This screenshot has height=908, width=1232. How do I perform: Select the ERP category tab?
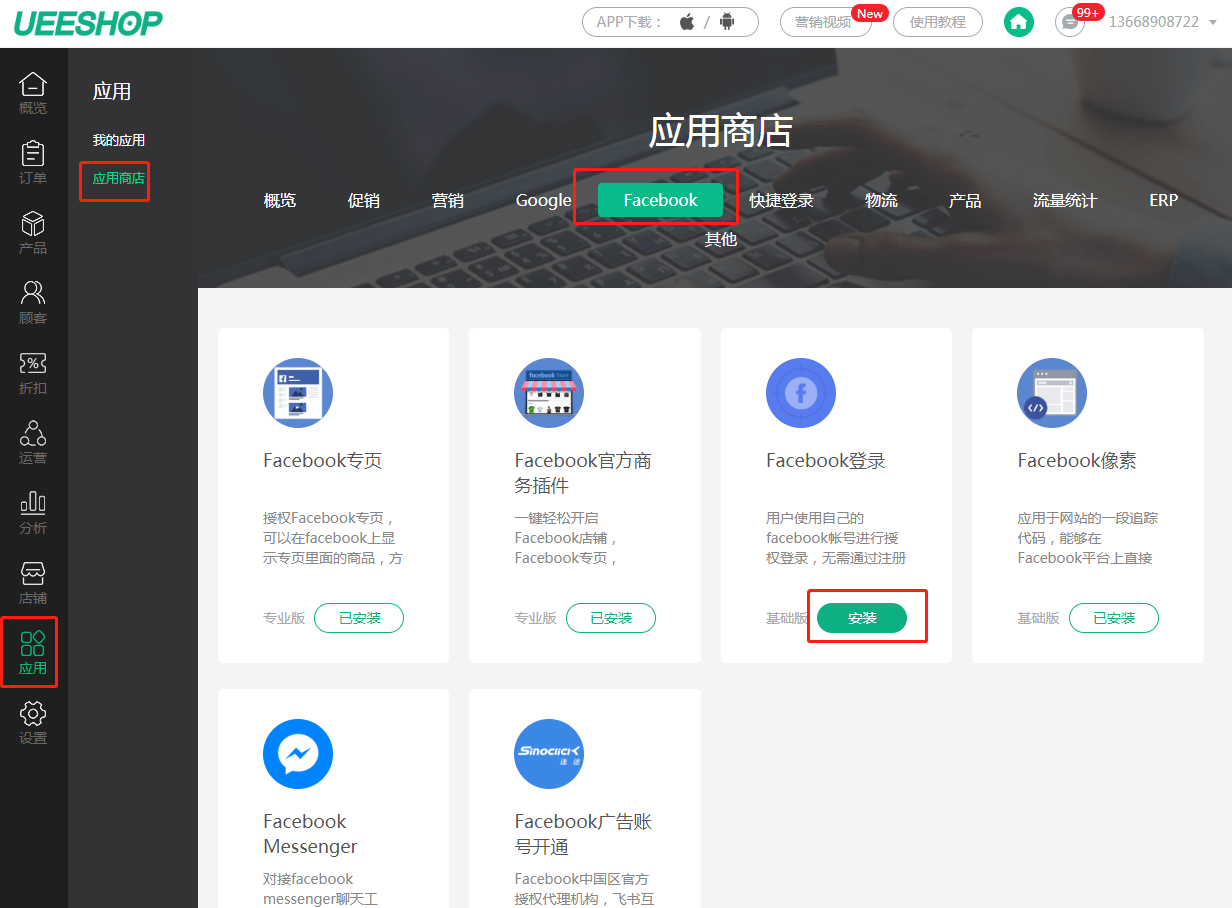coord(1164,200)
